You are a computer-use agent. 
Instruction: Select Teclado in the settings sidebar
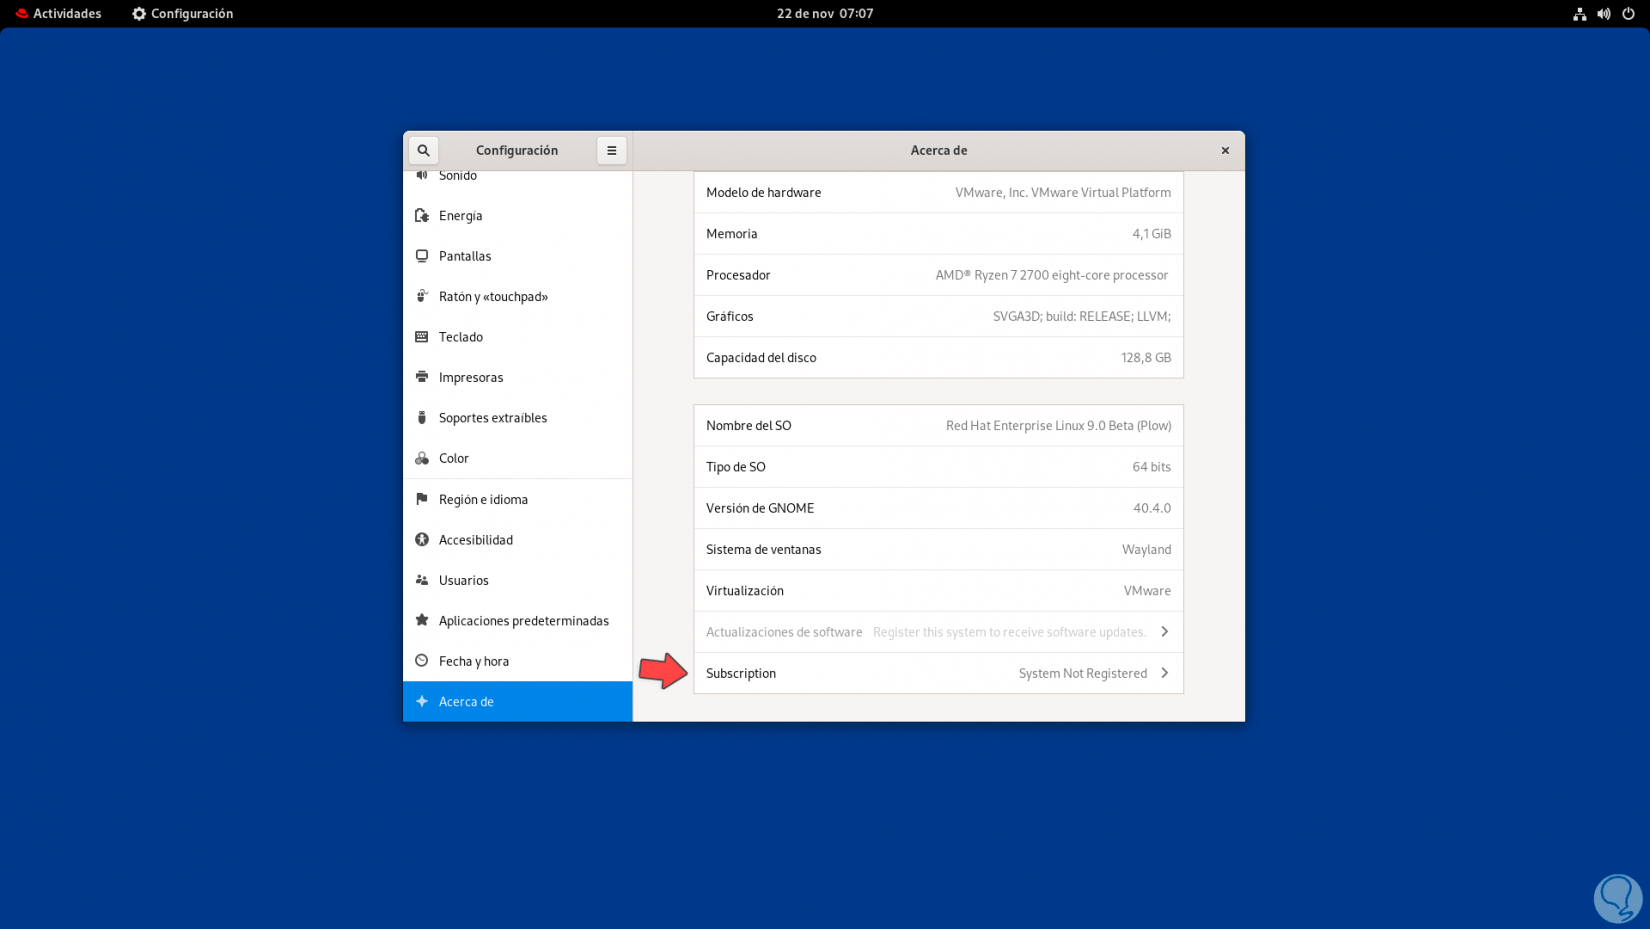tap(518, 337)
